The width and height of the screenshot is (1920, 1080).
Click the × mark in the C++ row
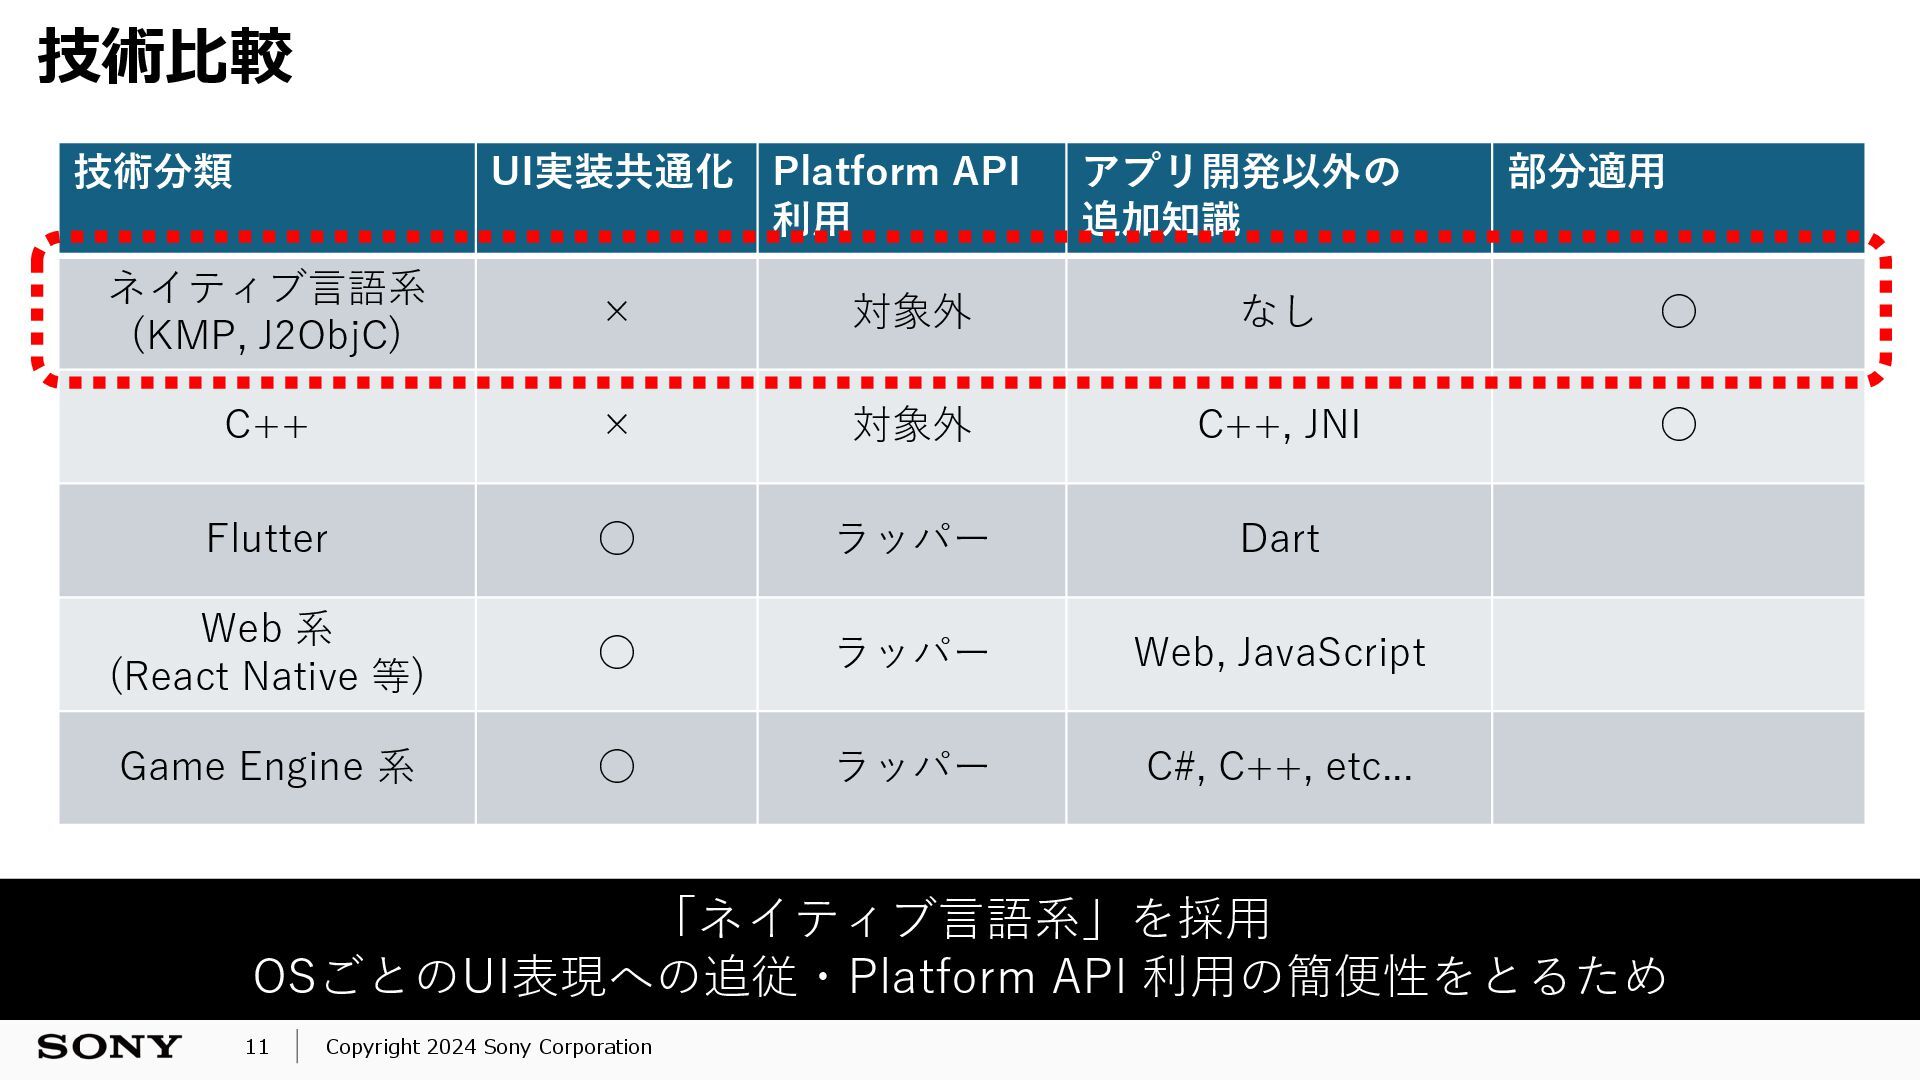tap(617, 425)
